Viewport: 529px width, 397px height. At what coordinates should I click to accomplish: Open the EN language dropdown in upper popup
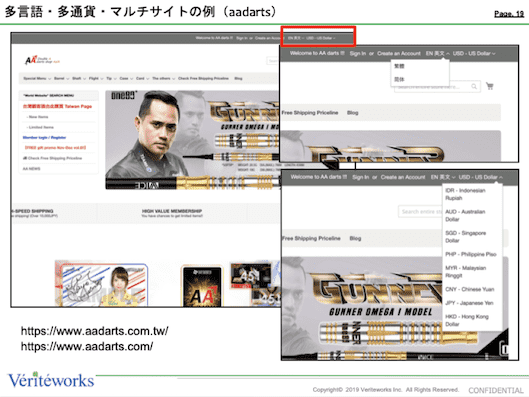pyautogui.click(x=438, y=53)
